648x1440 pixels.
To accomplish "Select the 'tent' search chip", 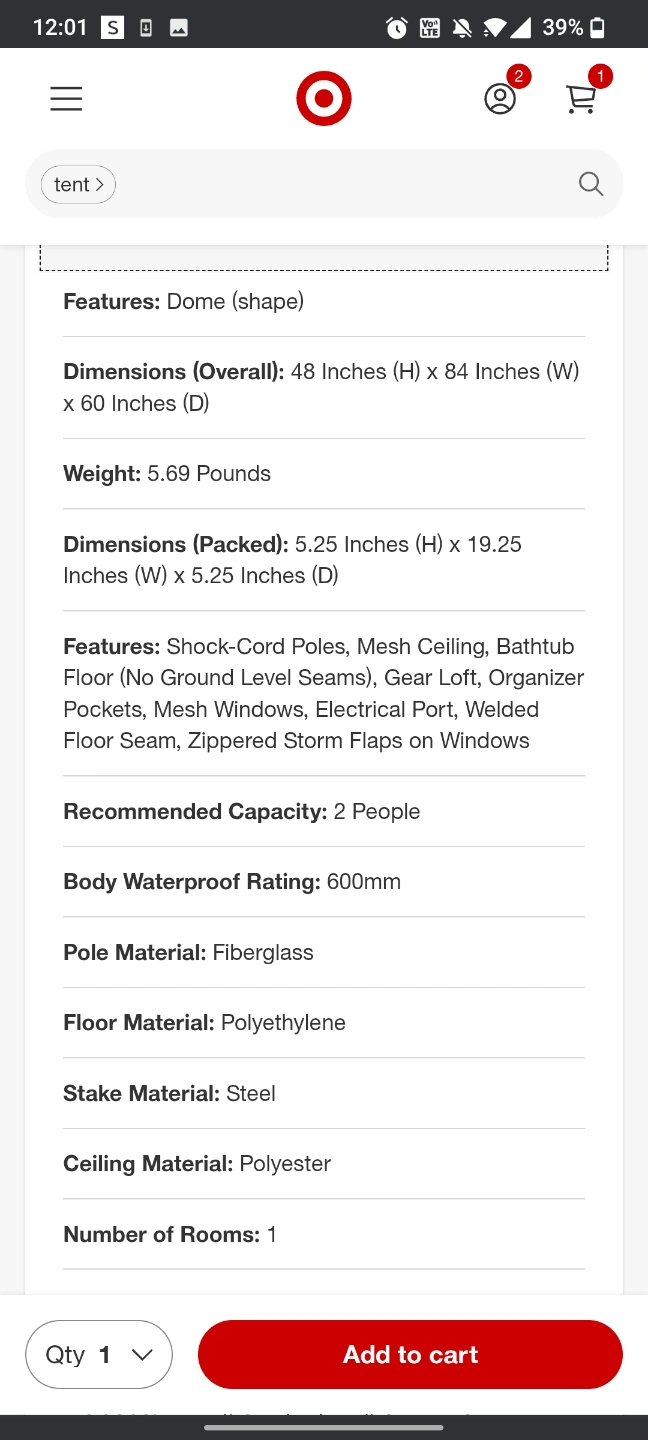I will coord(78,184).
